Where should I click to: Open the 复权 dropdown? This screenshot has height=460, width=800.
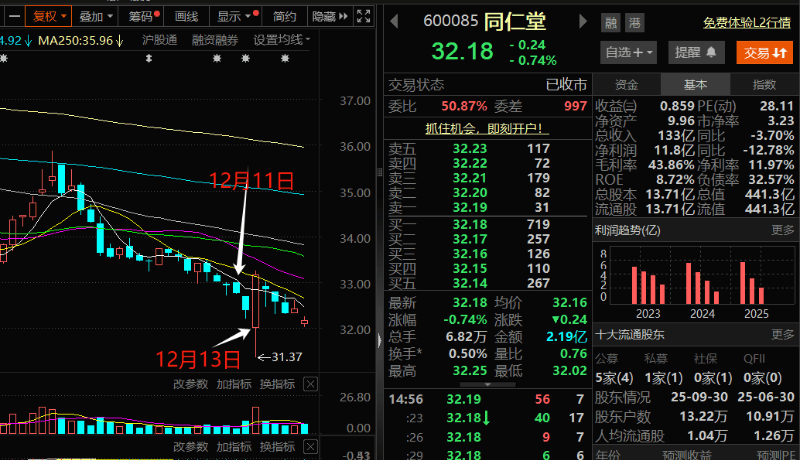tap(48, 16)
